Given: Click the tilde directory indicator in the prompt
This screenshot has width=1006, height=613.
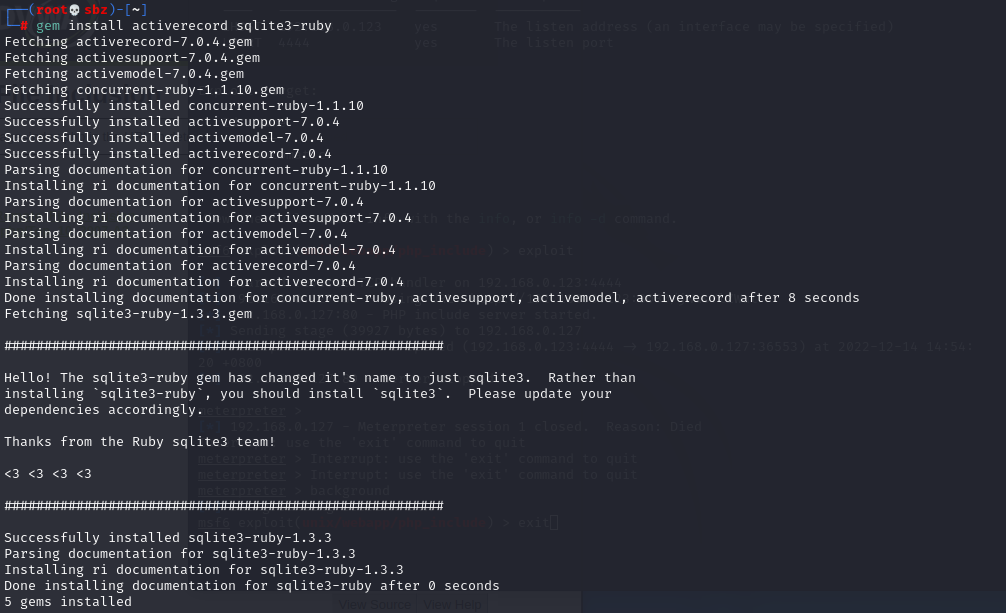Looking at the screenshot, I should pos(136,10).
